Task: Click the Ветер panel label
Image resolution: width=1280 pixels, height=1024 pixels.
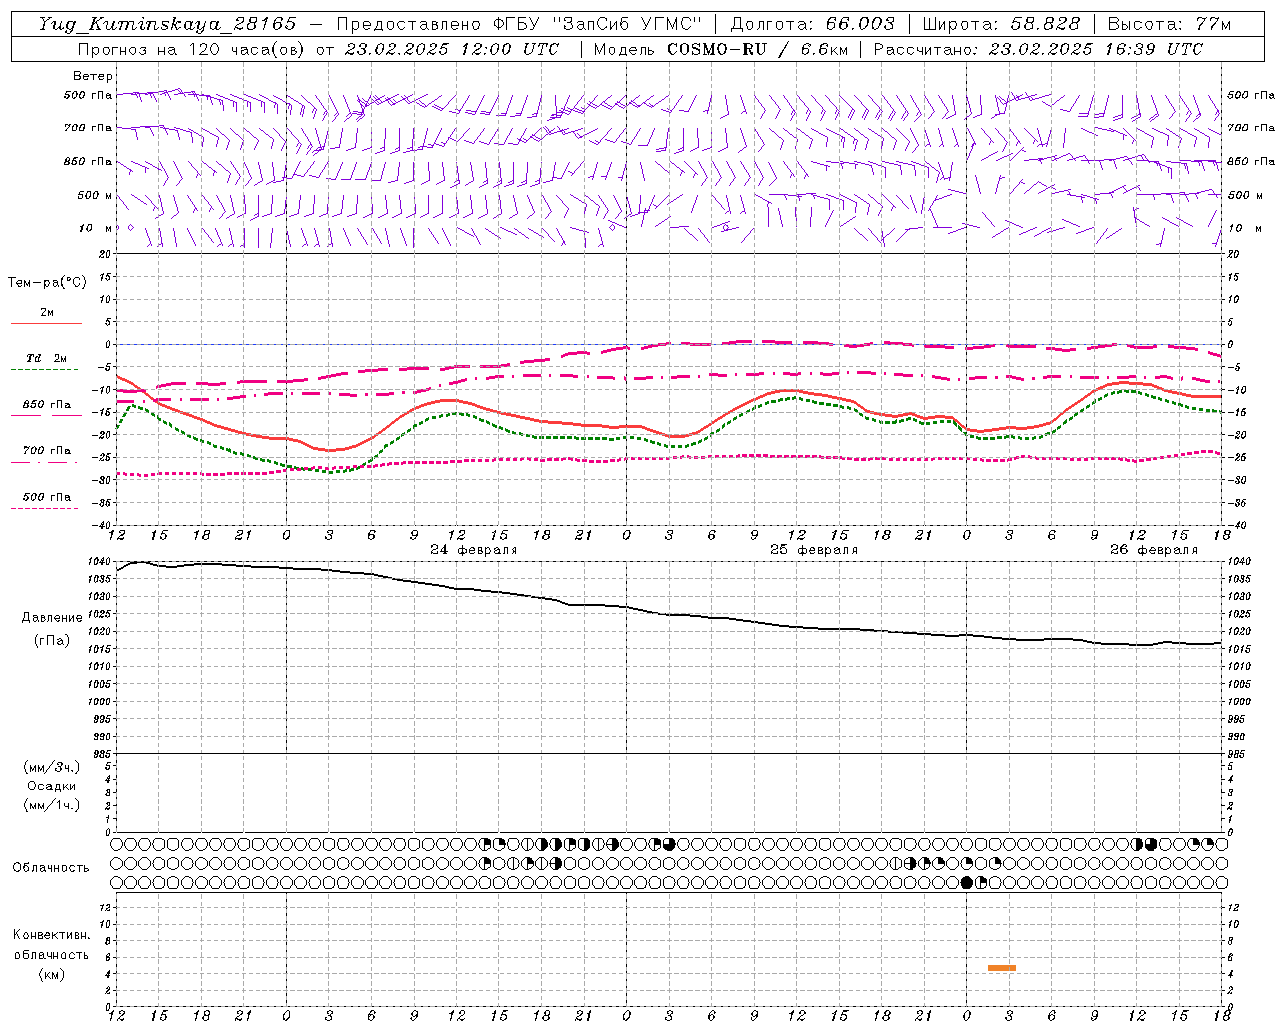Action: (x=93, y=76)
